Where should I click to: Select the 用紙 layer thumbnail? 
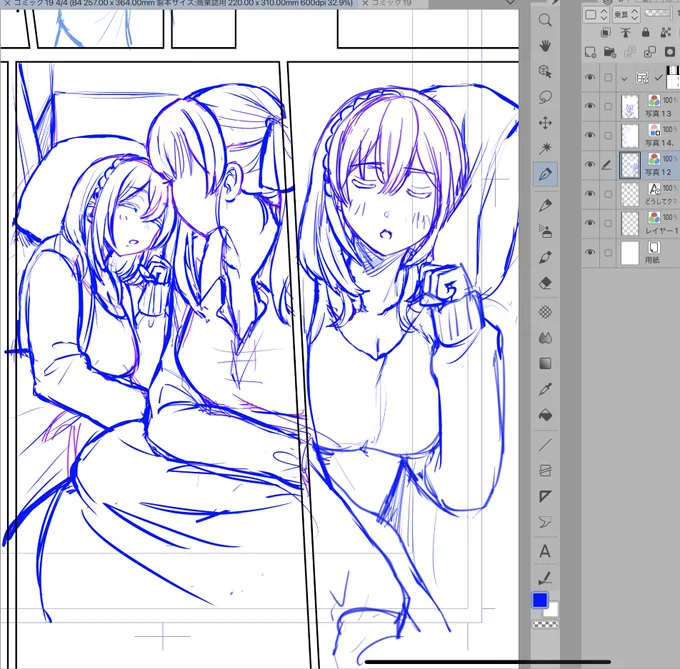click(x=630, y=253)
